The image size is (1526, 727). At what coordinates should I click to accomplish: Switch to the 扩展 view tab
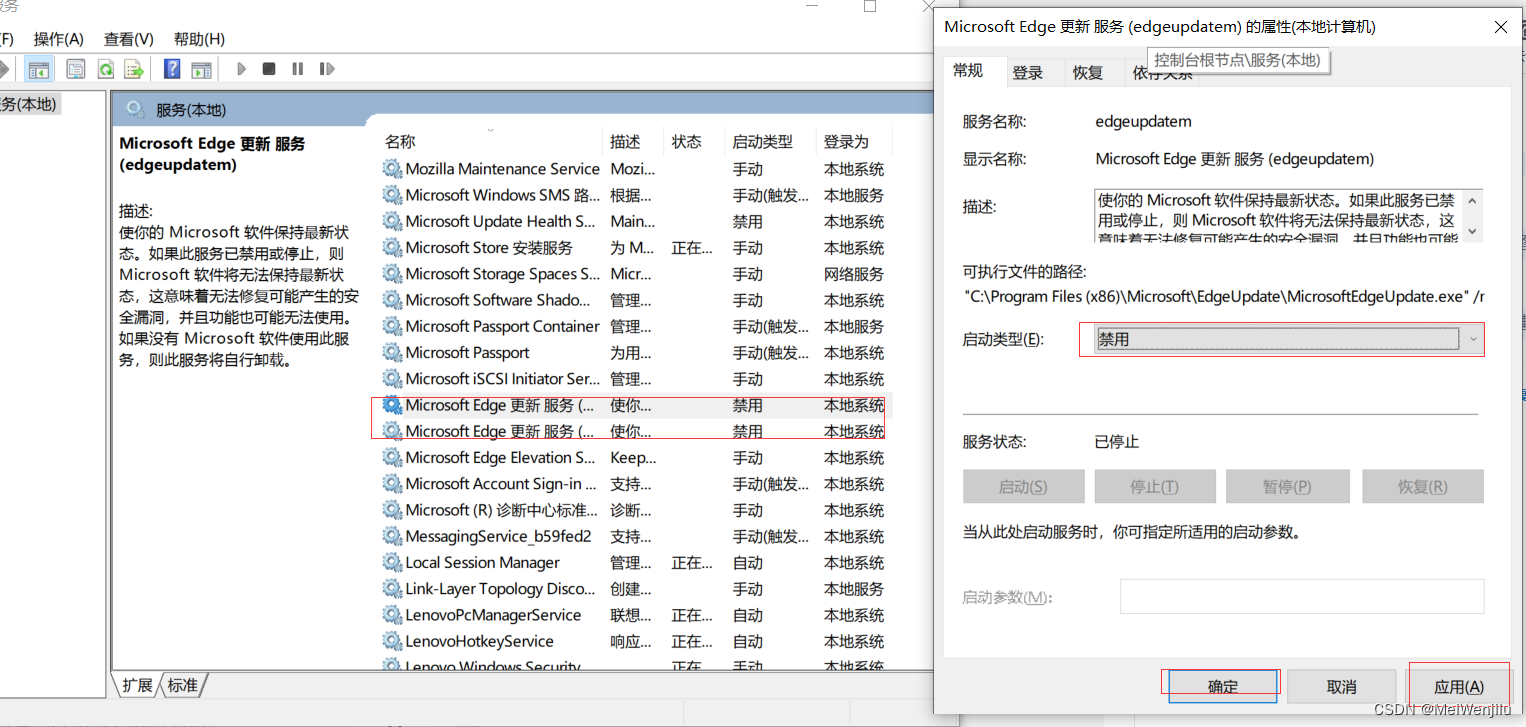coord(137,685)
